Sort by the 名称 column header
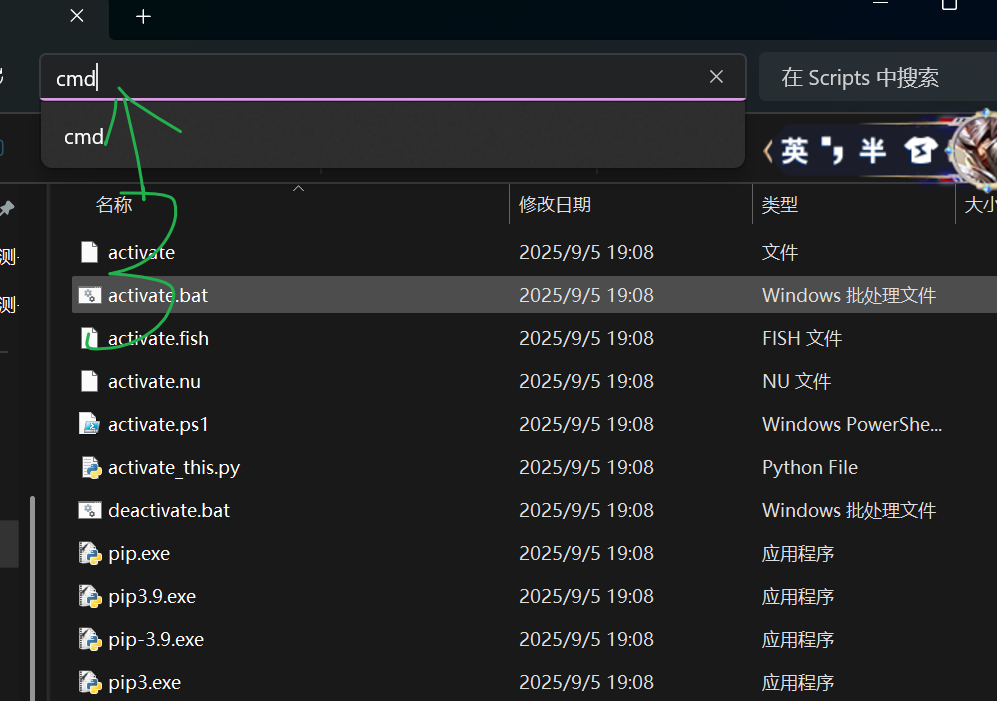The image size is (997, 701). (114, 205)
